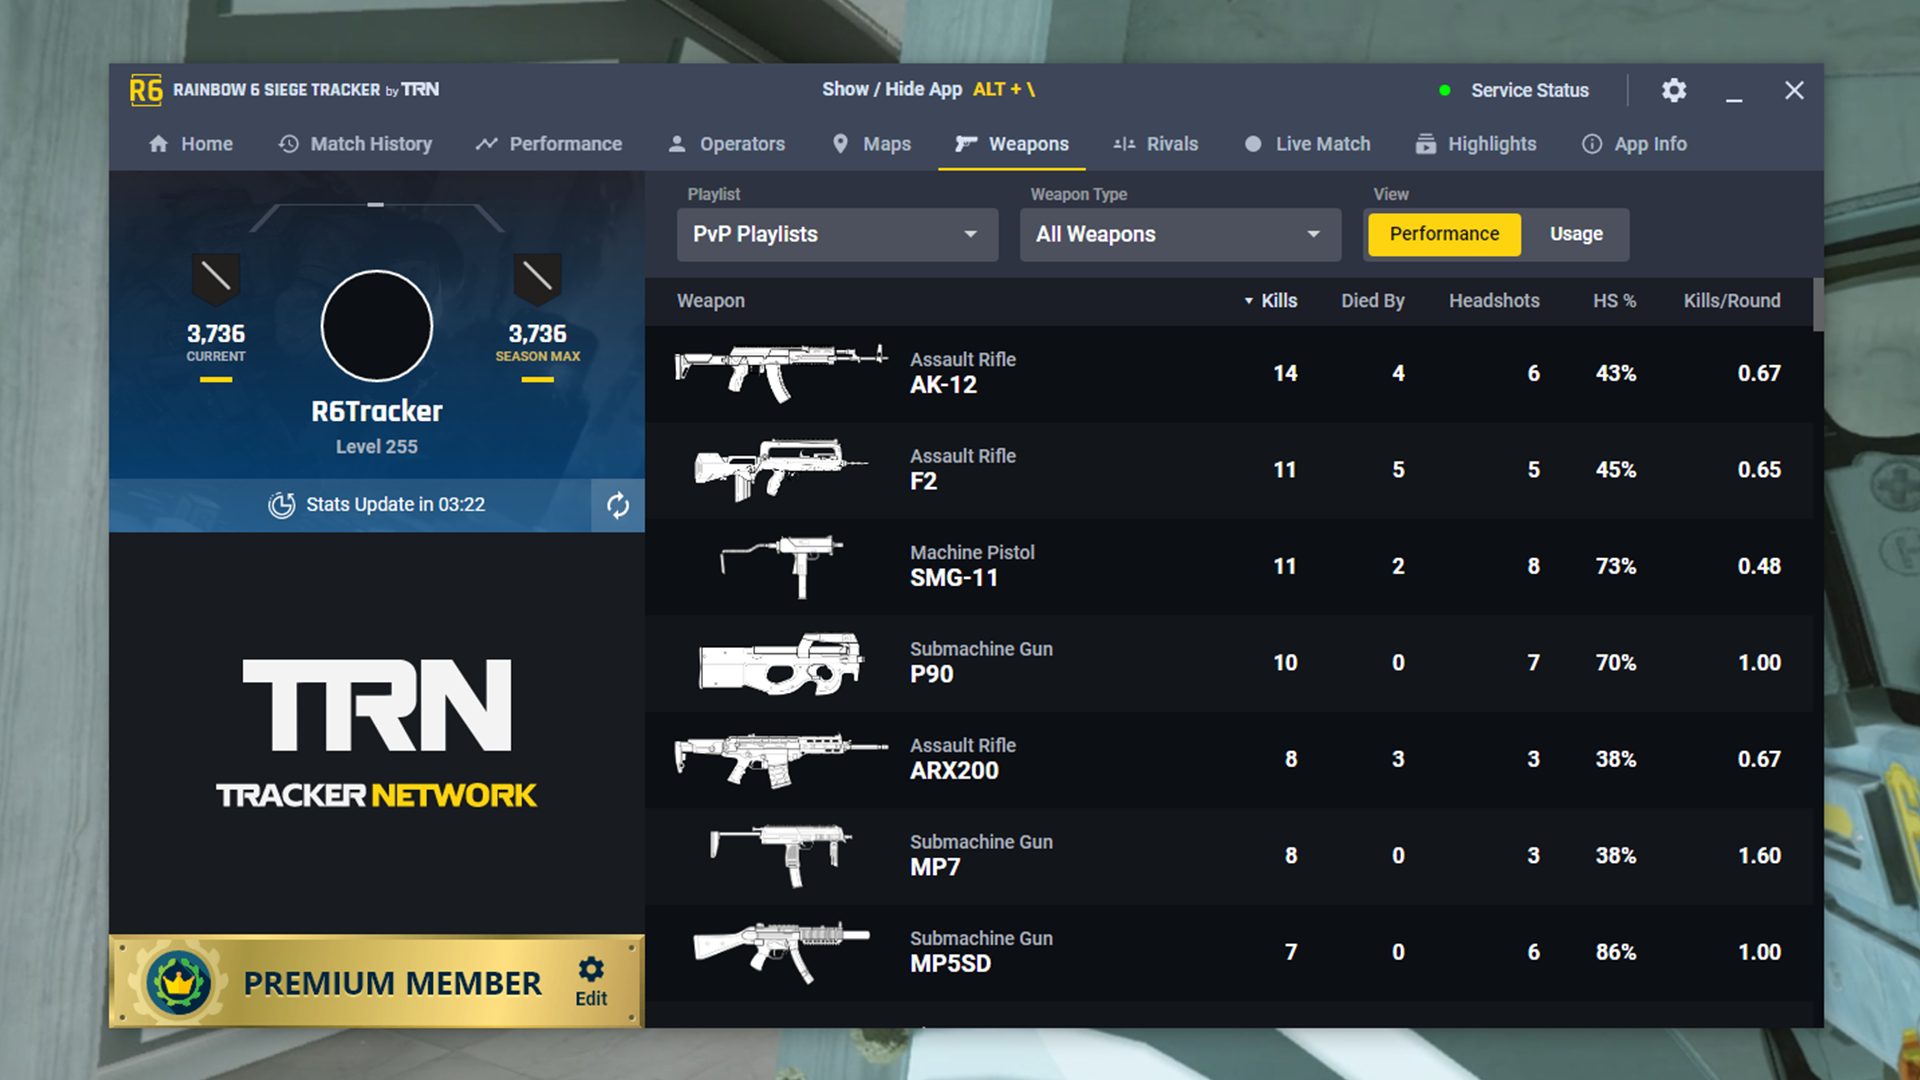Click the MP5SD submachine gun image
This screenshot has width=1920, height=1080.
coord(781,953)
